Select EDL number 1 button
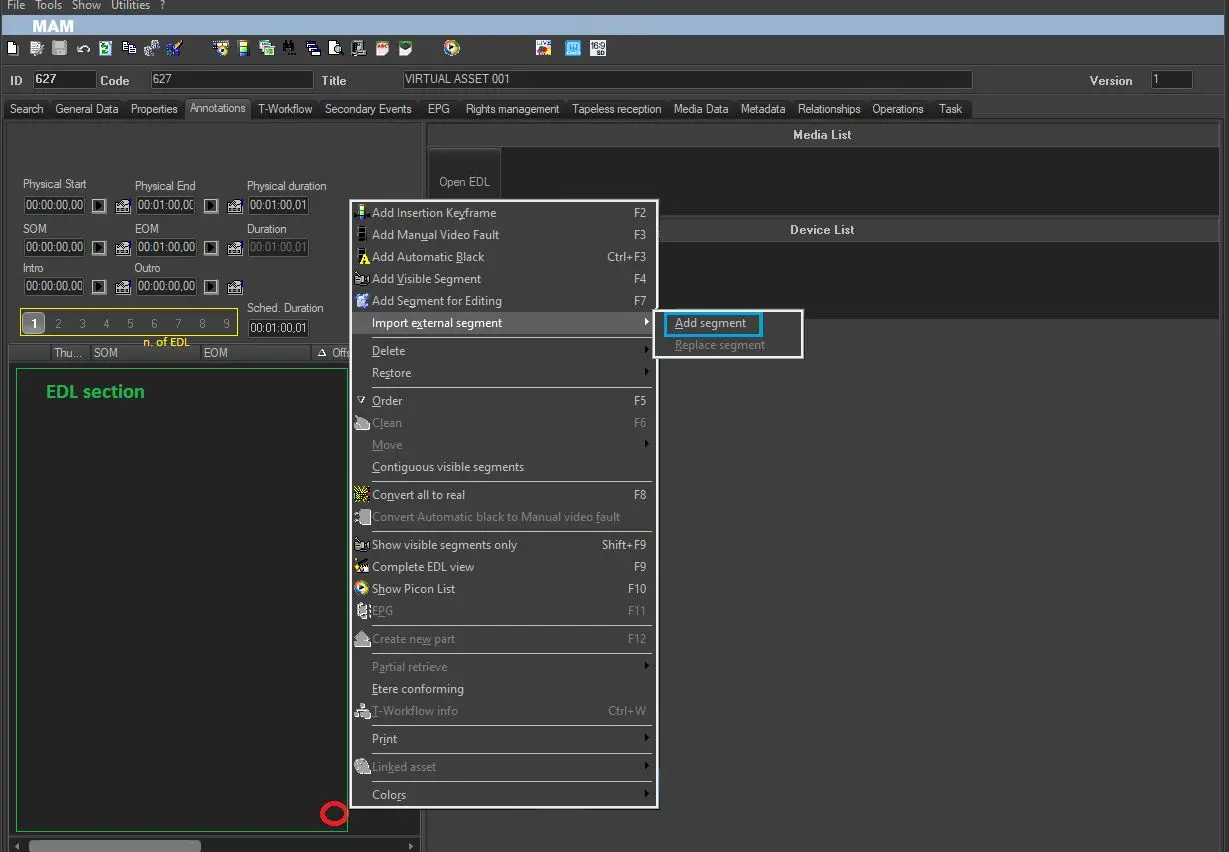Viewport: 1229px width, 852px height. click(34, 323)
